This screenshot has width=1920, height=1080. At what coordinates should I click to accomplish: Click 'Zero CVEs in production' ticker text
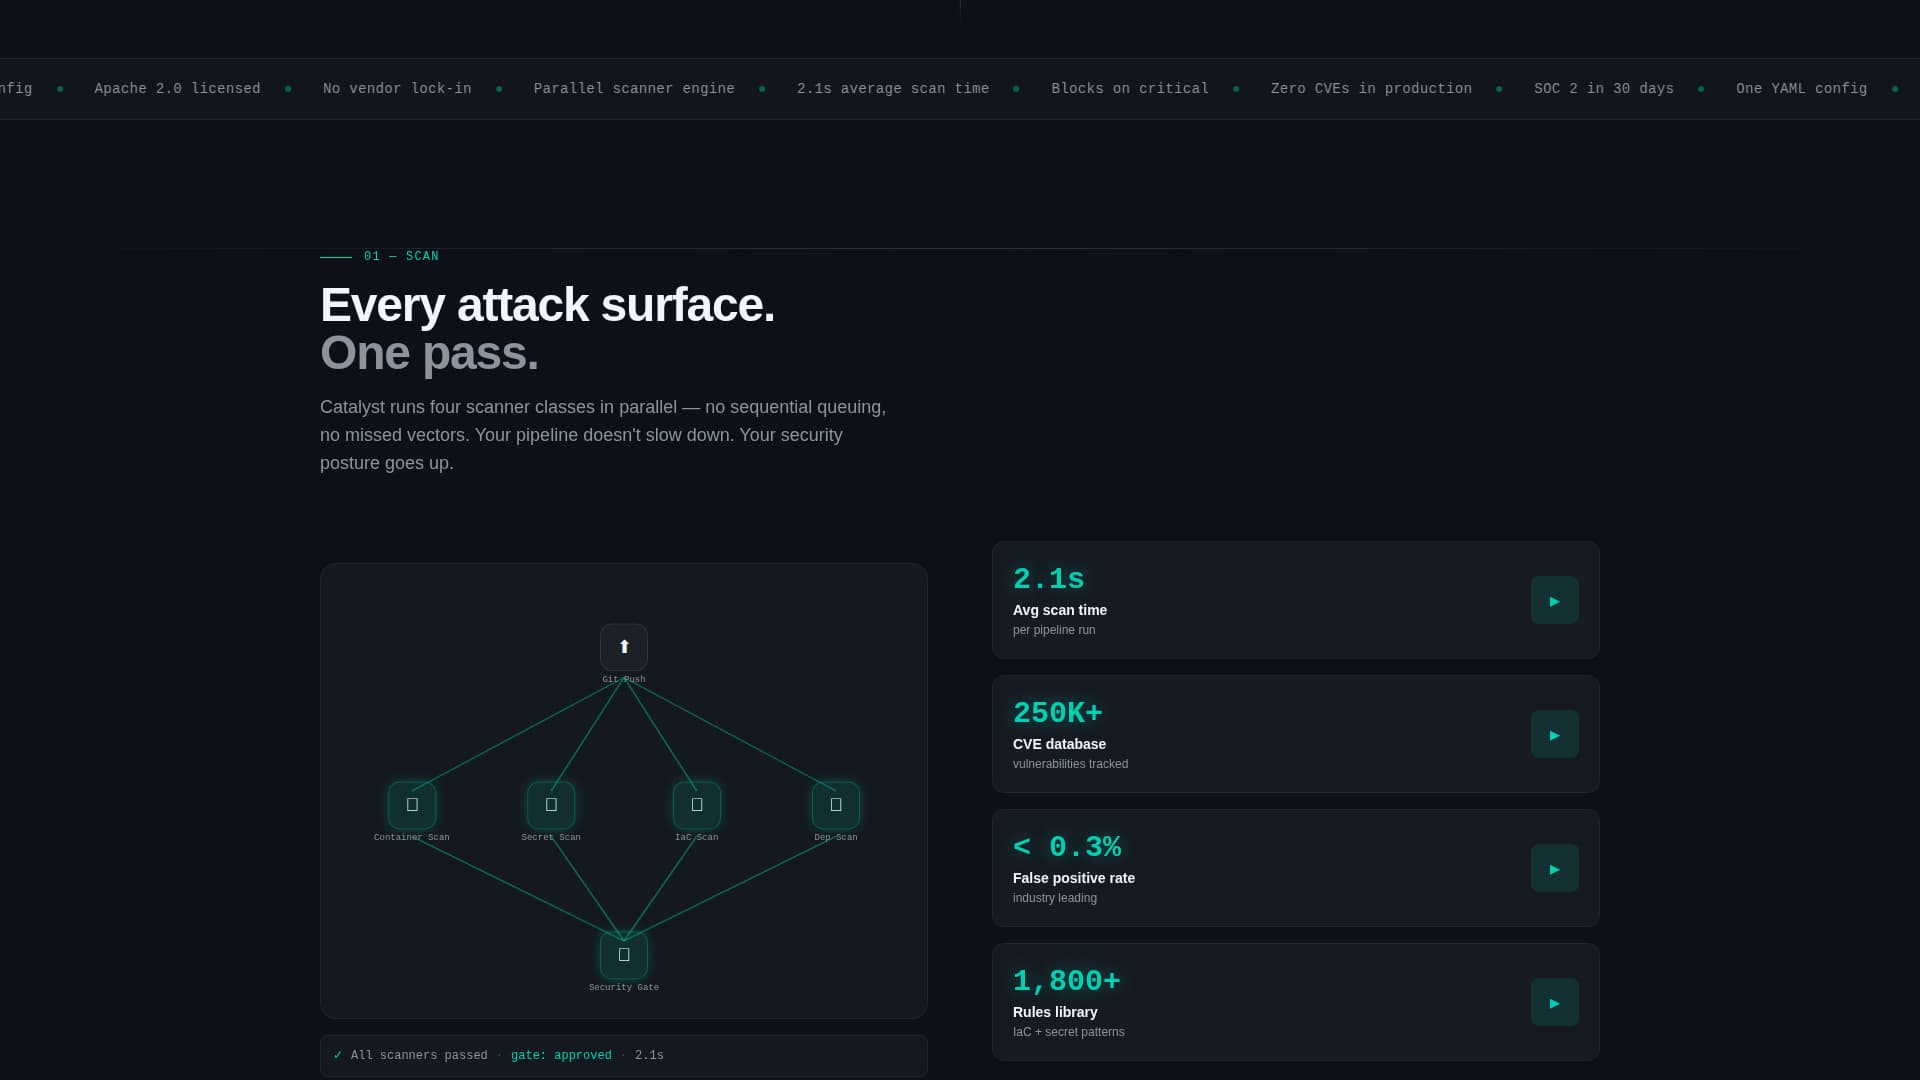coord(1371,88)
